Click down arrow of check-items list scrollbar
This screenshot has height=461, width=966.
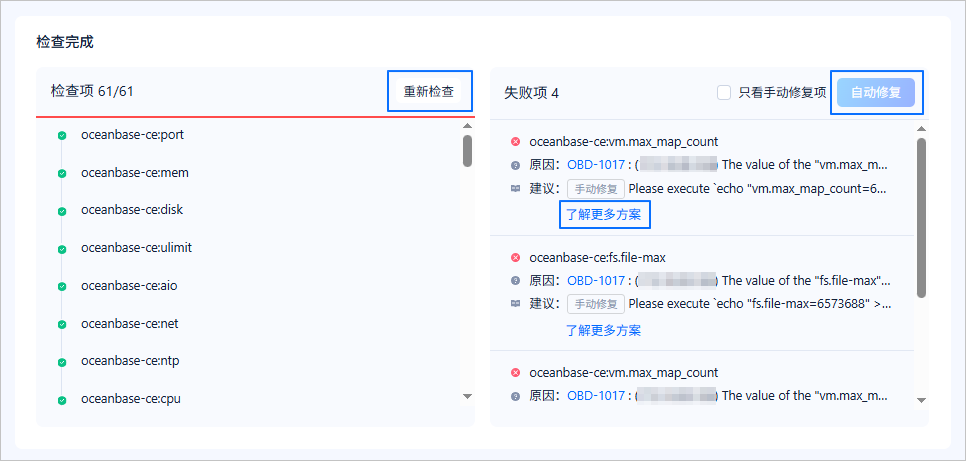467,396
